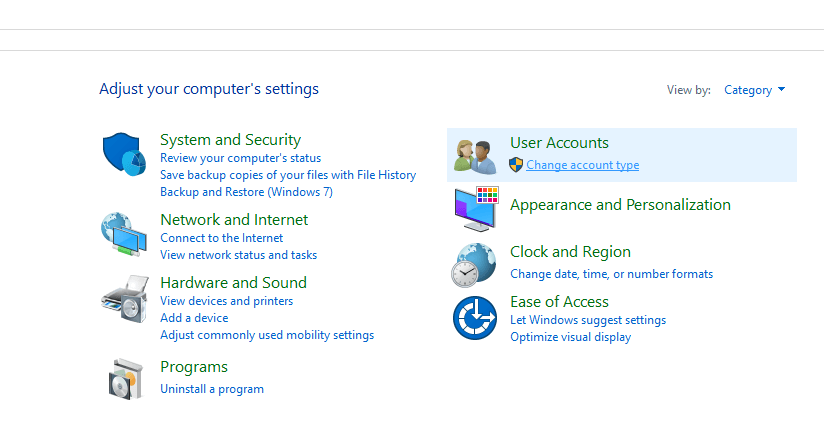Click the Ease of Access icon

tap(475, 319)
